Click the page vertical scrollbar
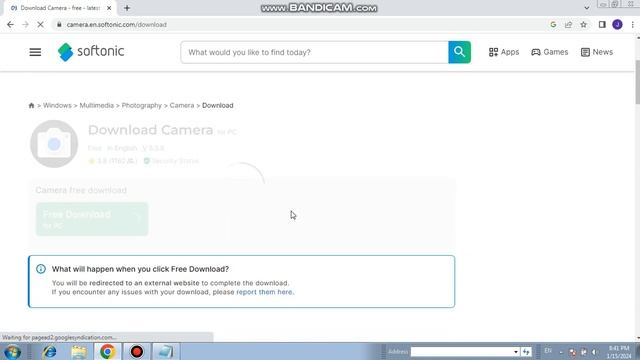Viewport: 640px width, 360px height. (x=638, y=82)
